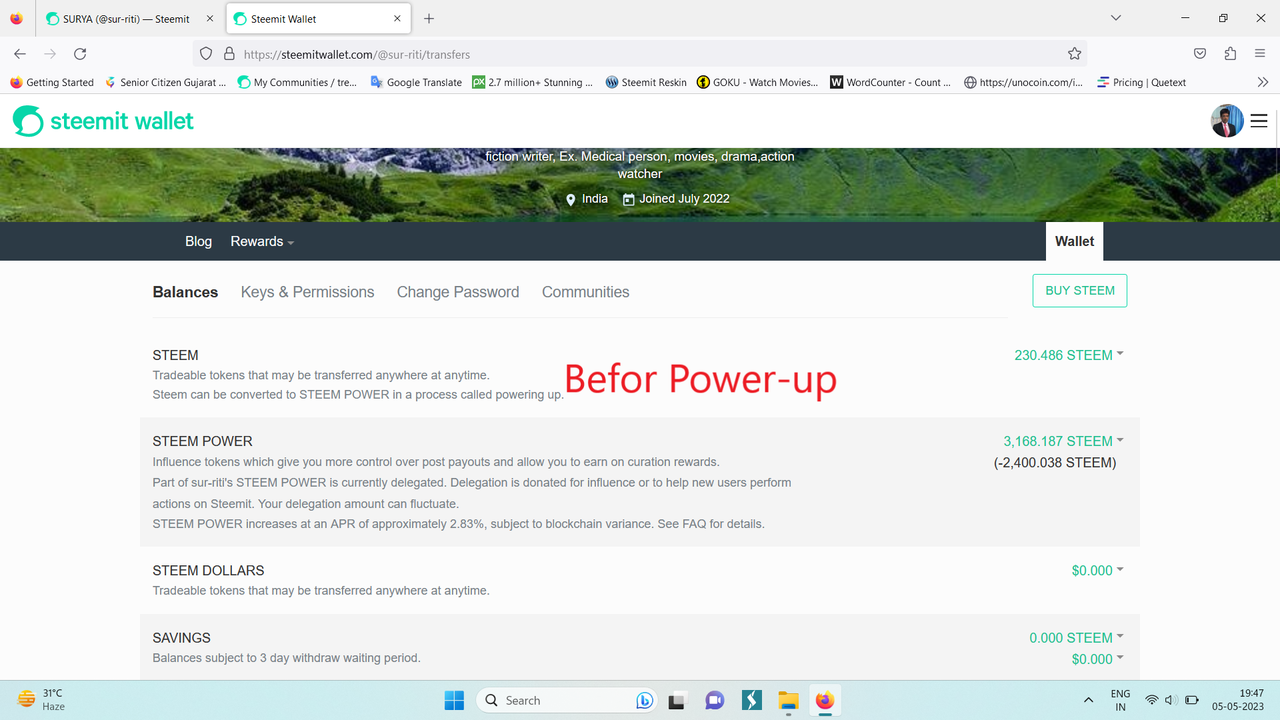Click the Firefox icon on the taskbar
This screenshot has height=720, width=1280.
click(825, 700)
